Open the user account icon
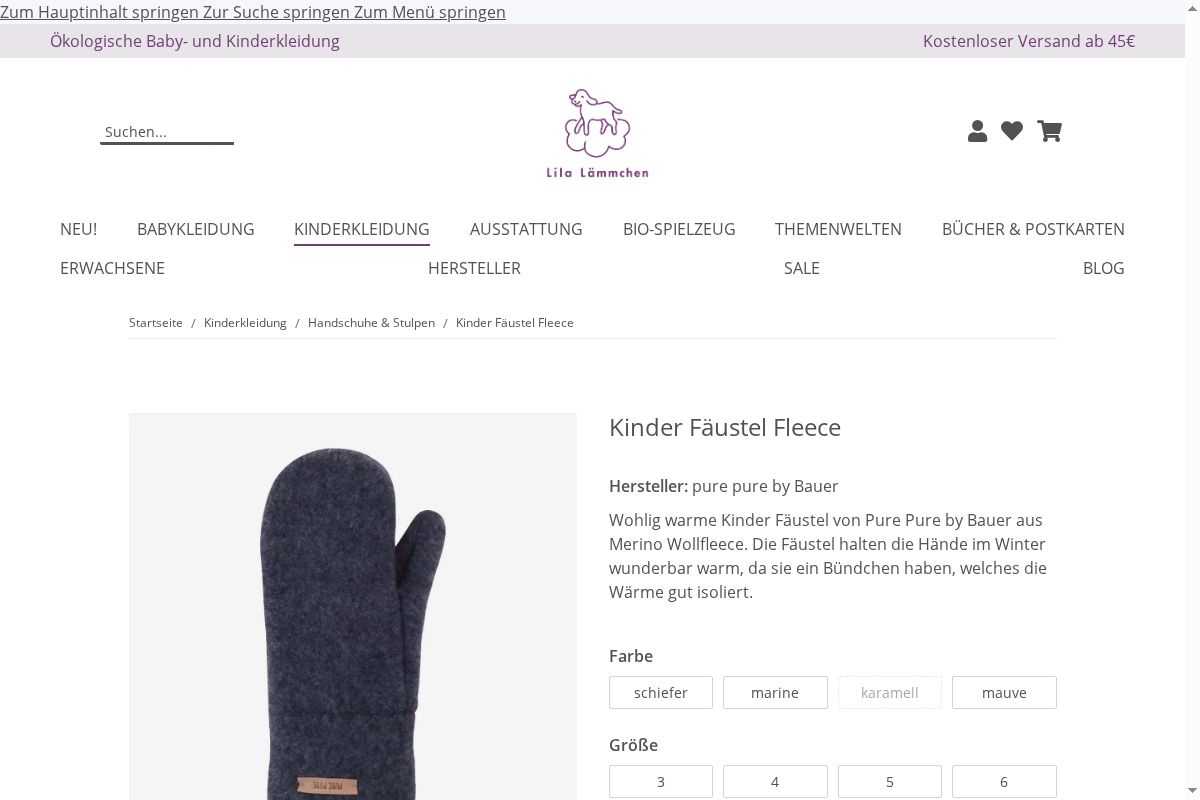 coord(977,131)
